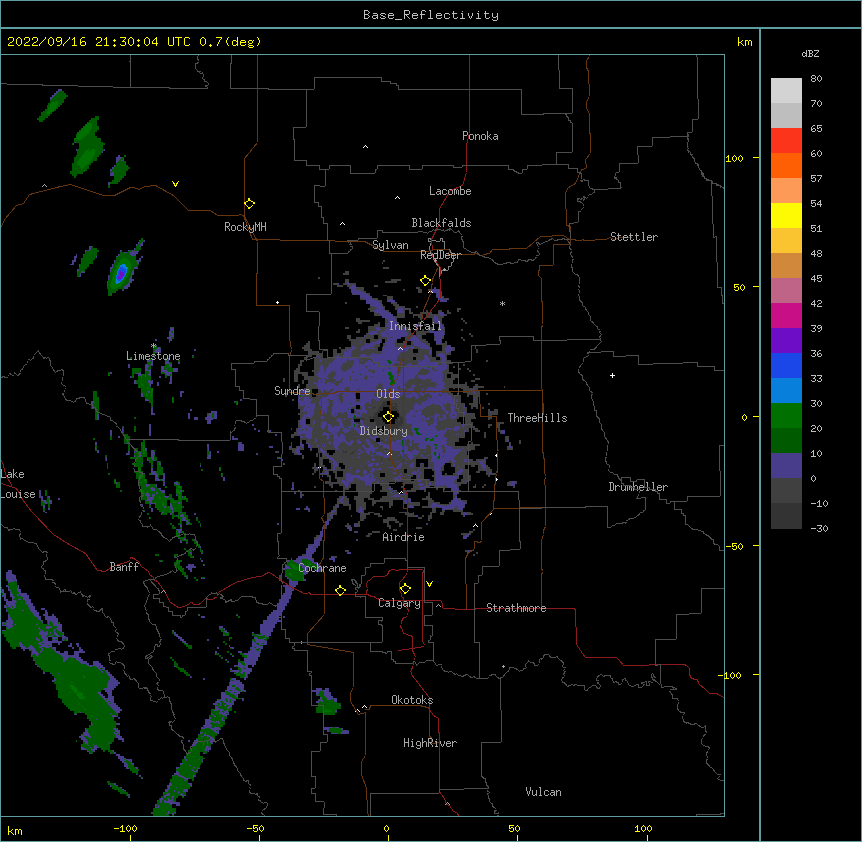Click the km unit label at bottom left

(15, 830)
